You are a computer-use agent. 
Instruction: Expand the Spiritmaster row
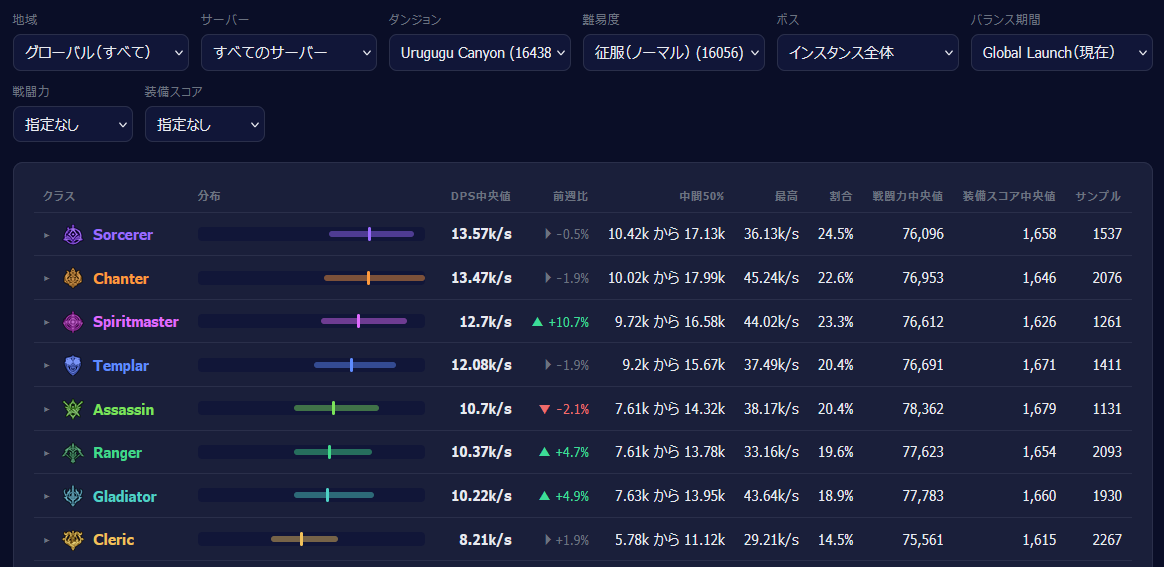(47, 322)
